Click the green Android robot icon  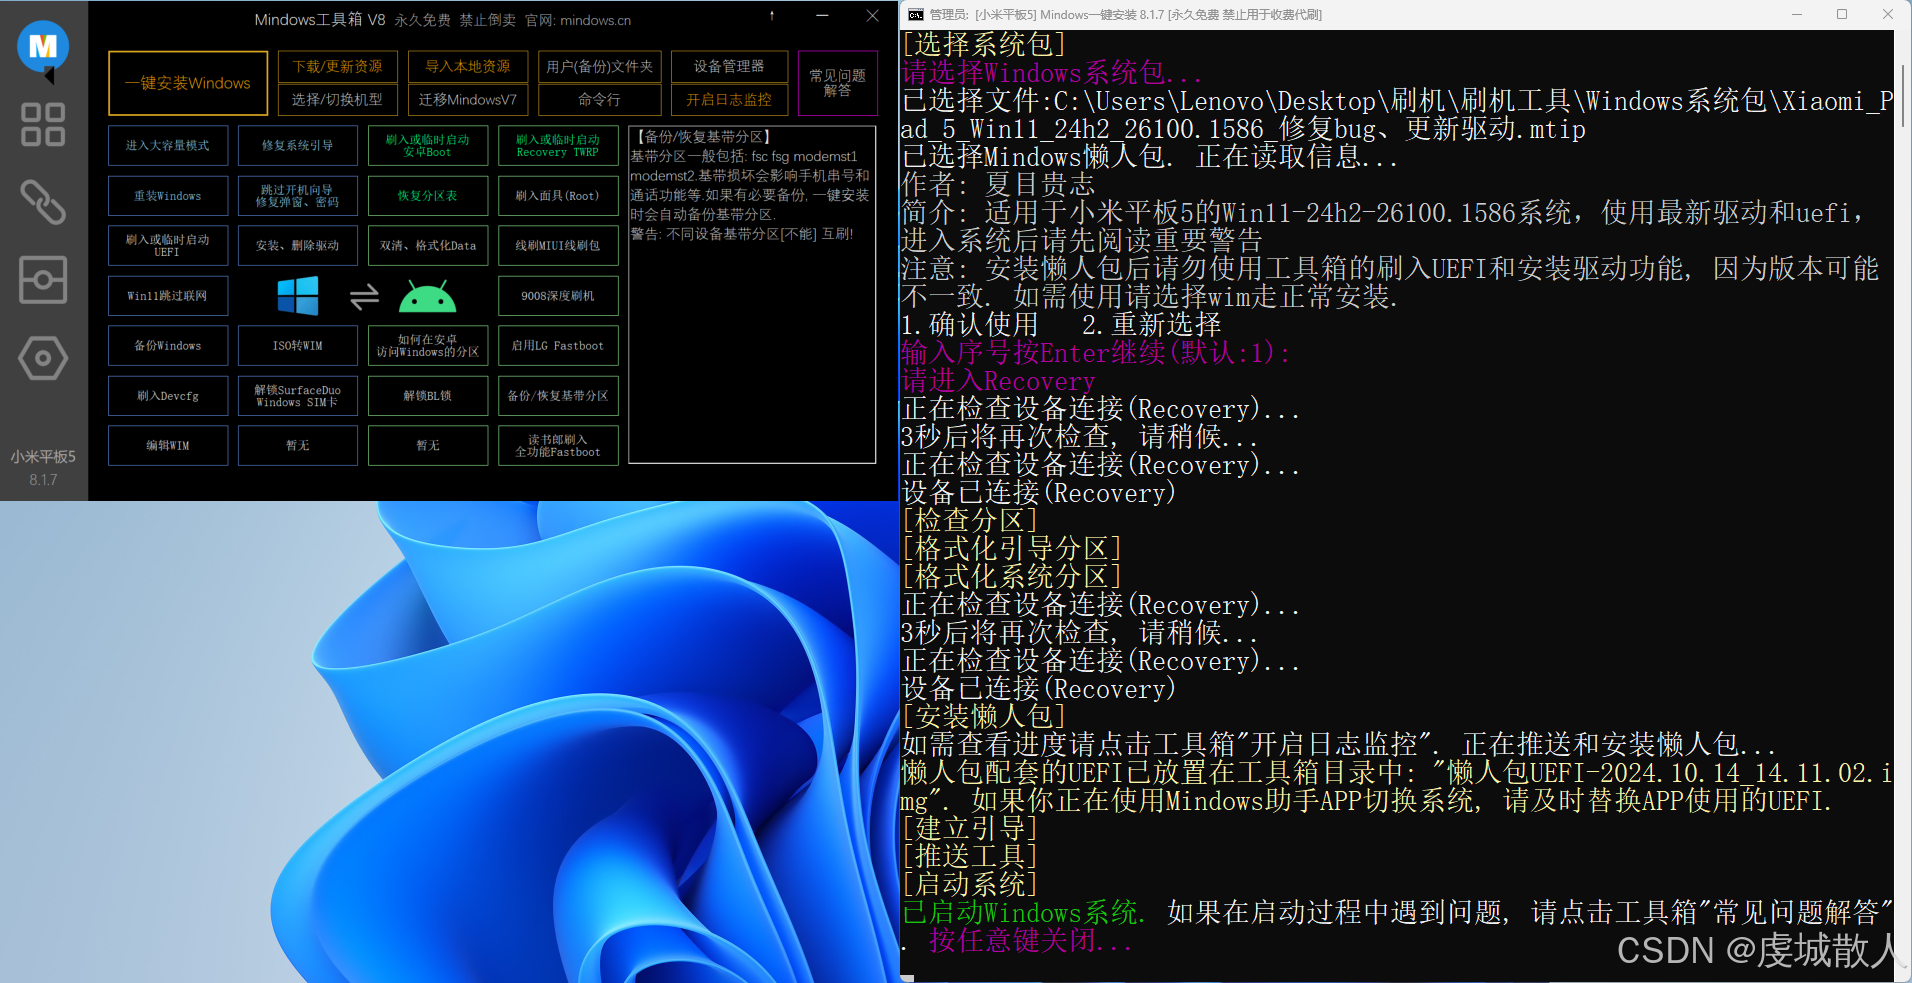[427, 297]
